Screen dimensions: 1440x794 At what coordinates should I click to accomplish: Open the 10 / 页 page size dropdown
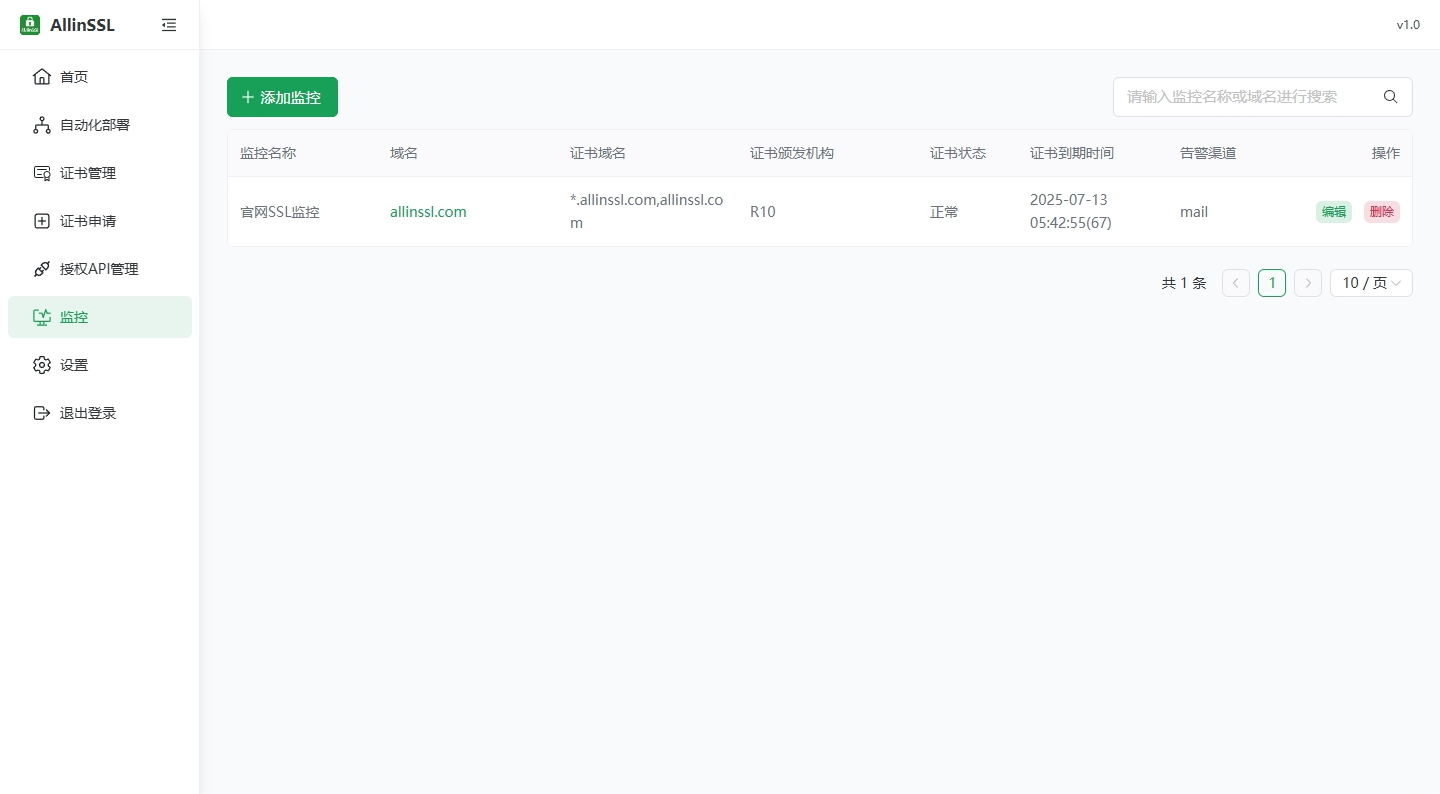(1370, 283)
